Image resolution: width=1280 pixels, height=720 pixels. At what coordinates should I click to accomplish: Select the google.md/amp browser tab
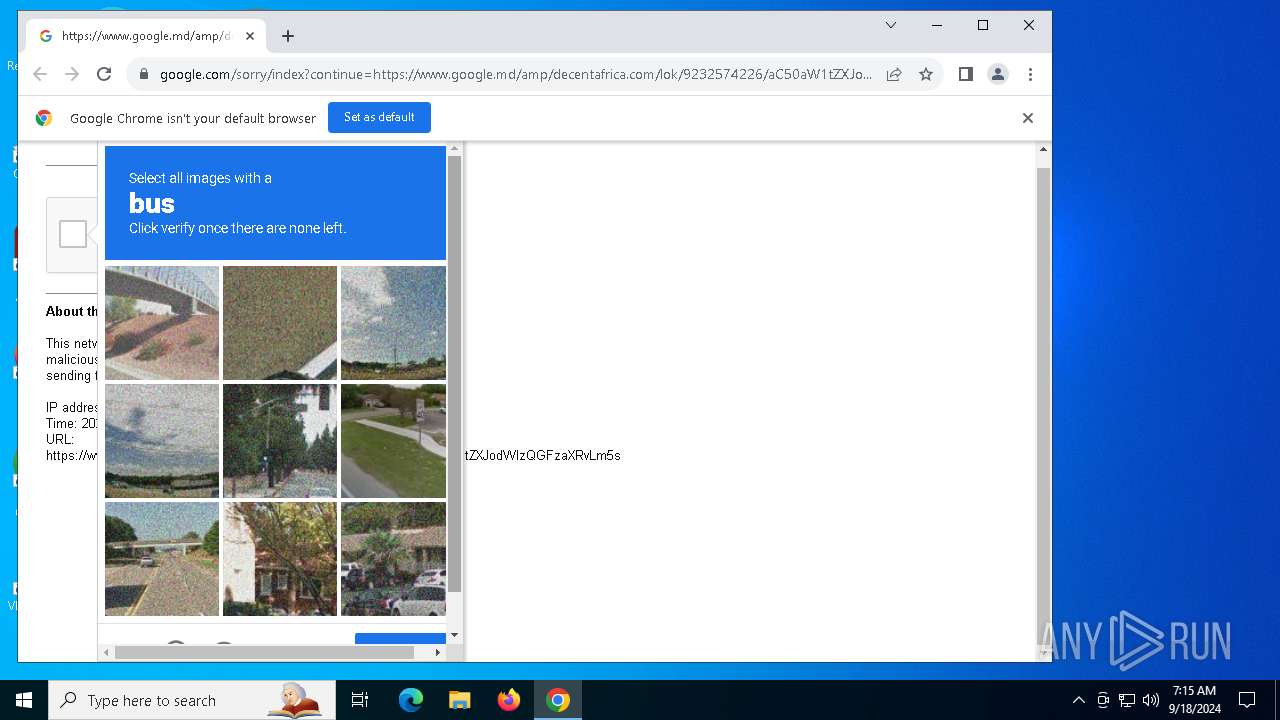(x=147, y=36)
